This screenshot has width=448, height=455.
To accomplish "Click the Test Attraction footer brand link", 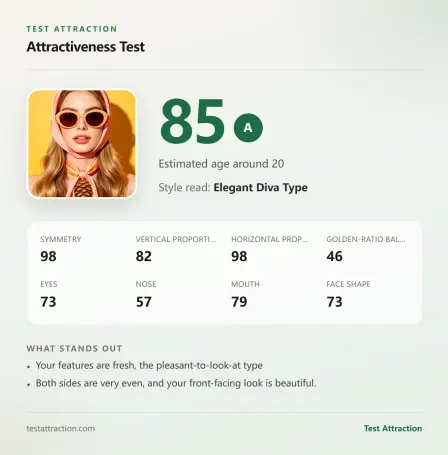I will coord(393,428).
